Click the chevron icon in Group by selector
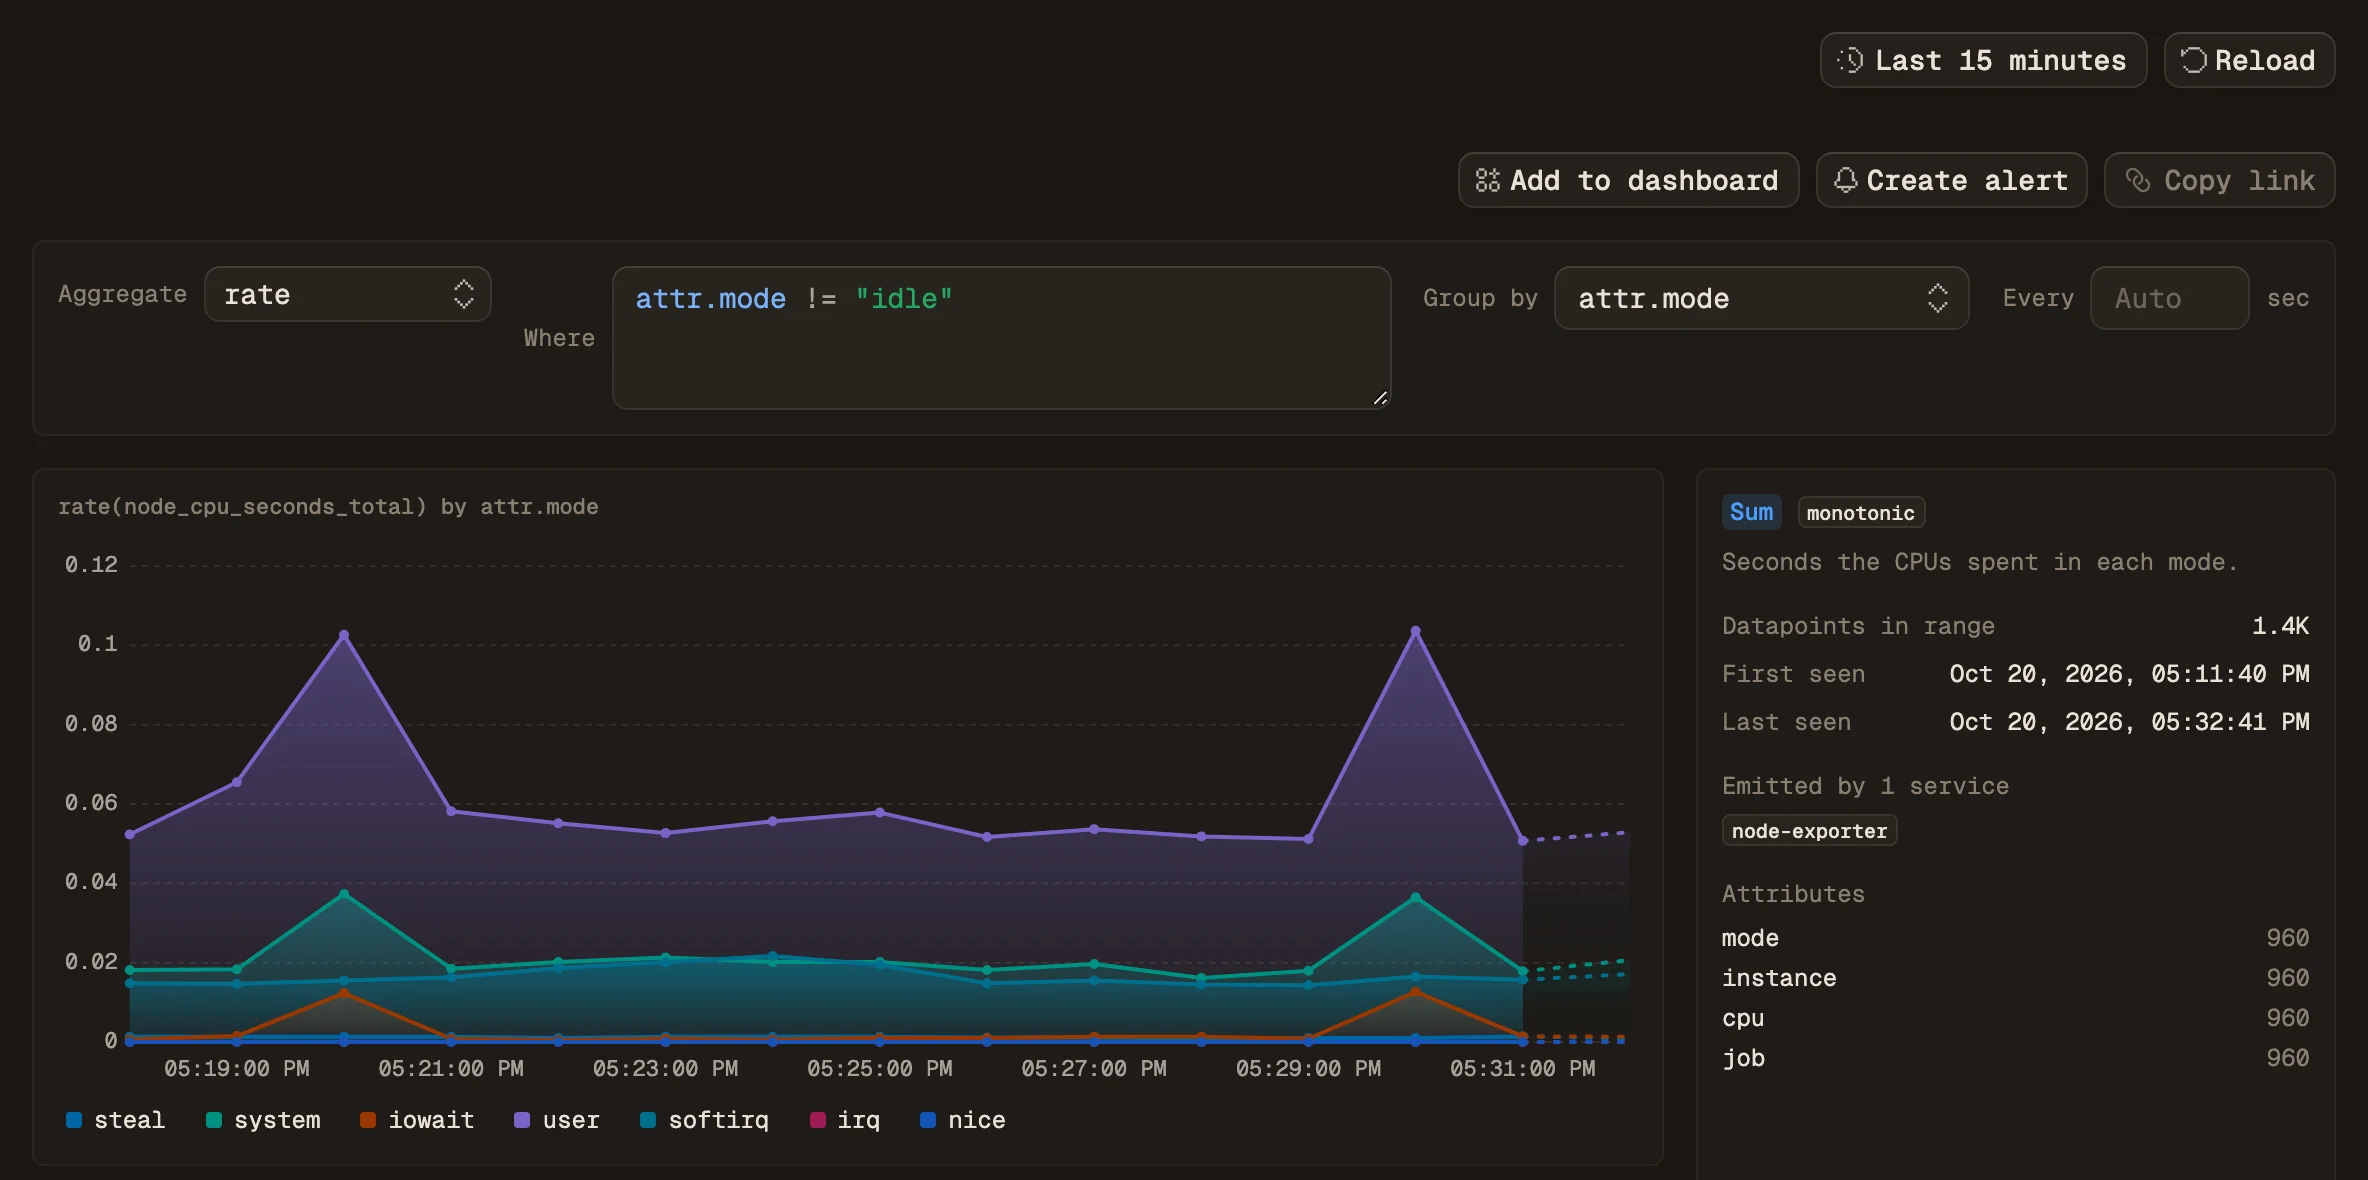The width and height of the screenshot is (2368, 1180). pyautogui.click(x=1937, y=298)
